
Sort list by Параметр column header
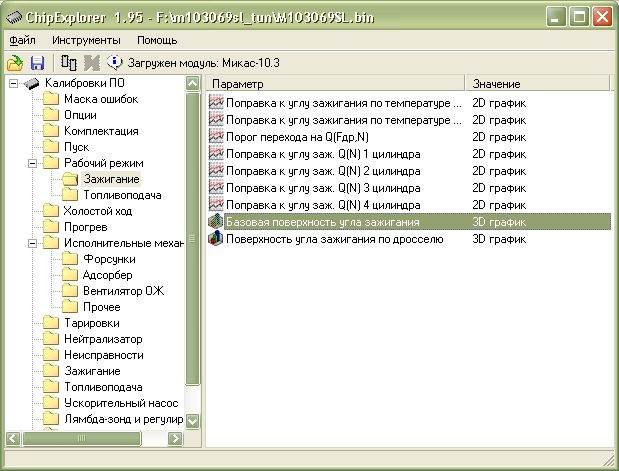[x=335, y=83]
